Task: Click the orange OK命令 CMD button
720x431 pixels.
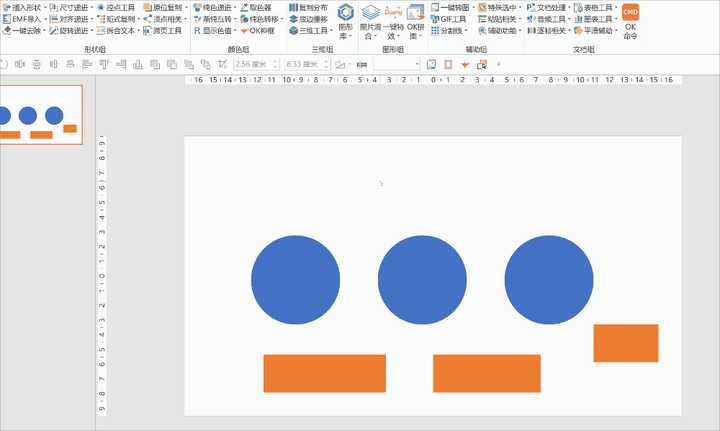Action: point(630,21)
